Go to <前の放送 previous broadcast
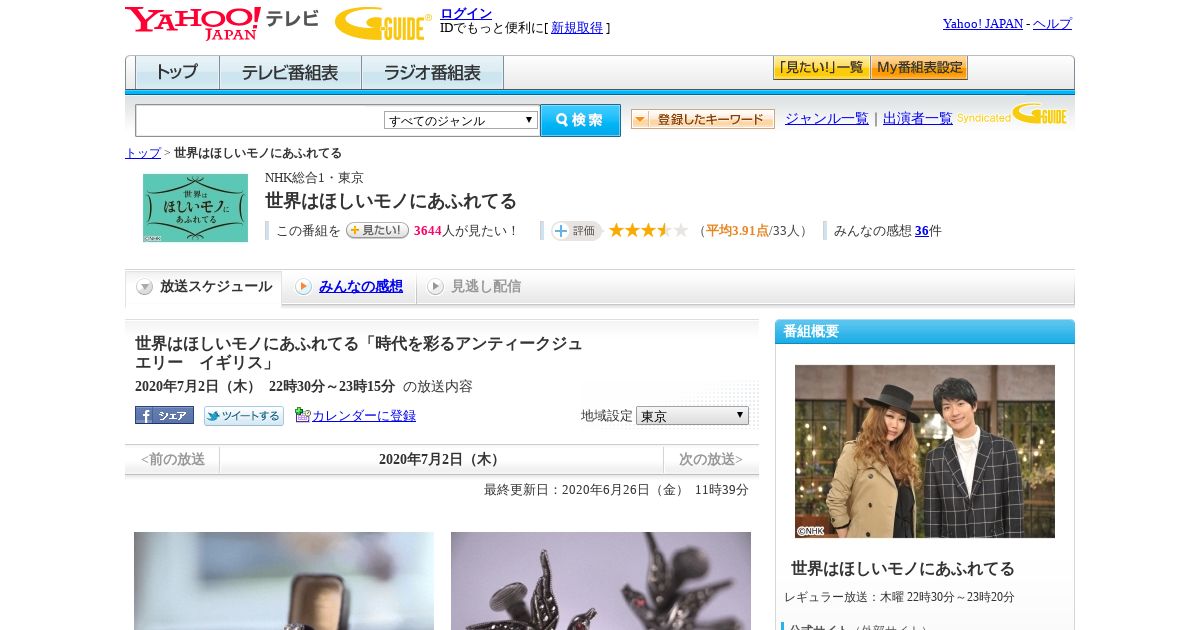 pos(172,460)
